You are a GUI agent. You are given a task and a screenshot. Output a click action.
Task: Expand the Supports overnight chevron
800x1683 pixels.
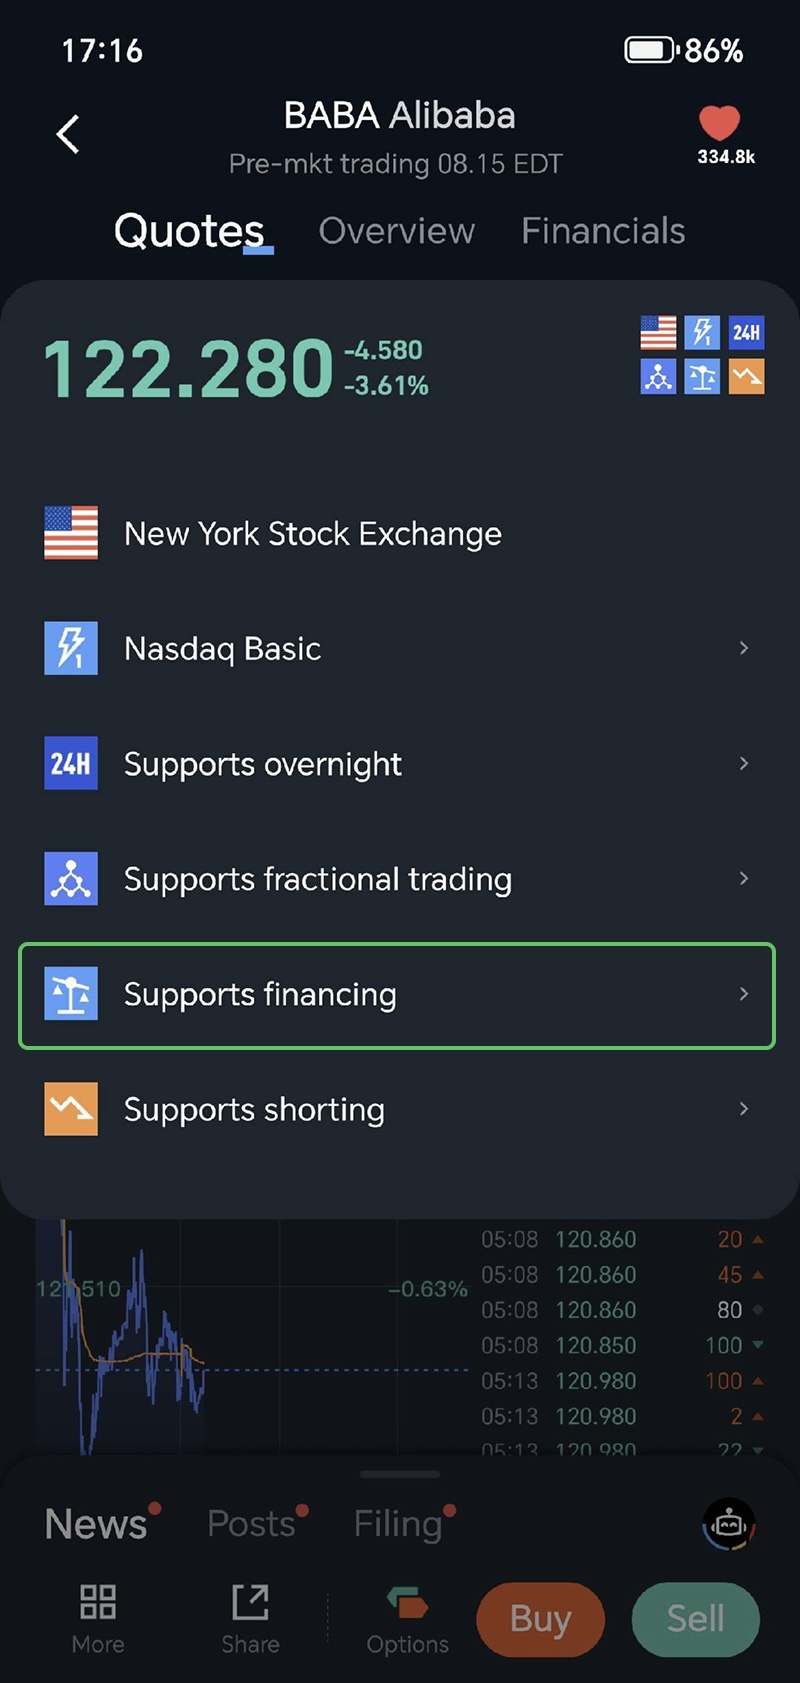pyautogui.click(x=743, y=763)
